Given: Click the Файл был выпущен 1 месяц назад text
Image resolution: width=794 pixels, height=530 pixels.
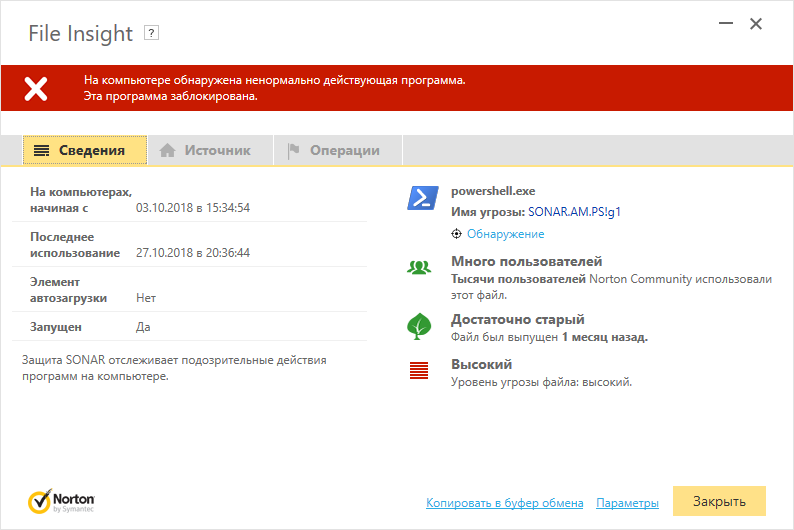Looking at the screenshot, I should tap(549, 337).
